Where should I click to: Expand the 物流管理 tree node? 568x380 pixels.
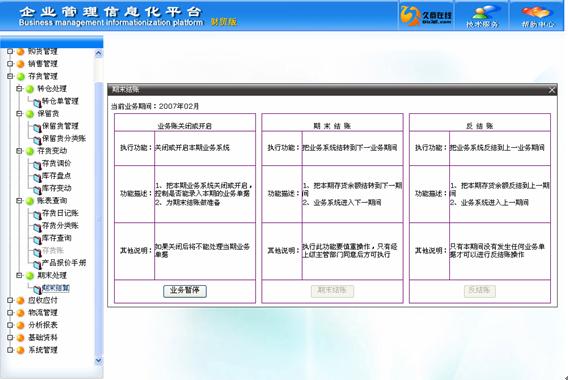click(11, 313)
